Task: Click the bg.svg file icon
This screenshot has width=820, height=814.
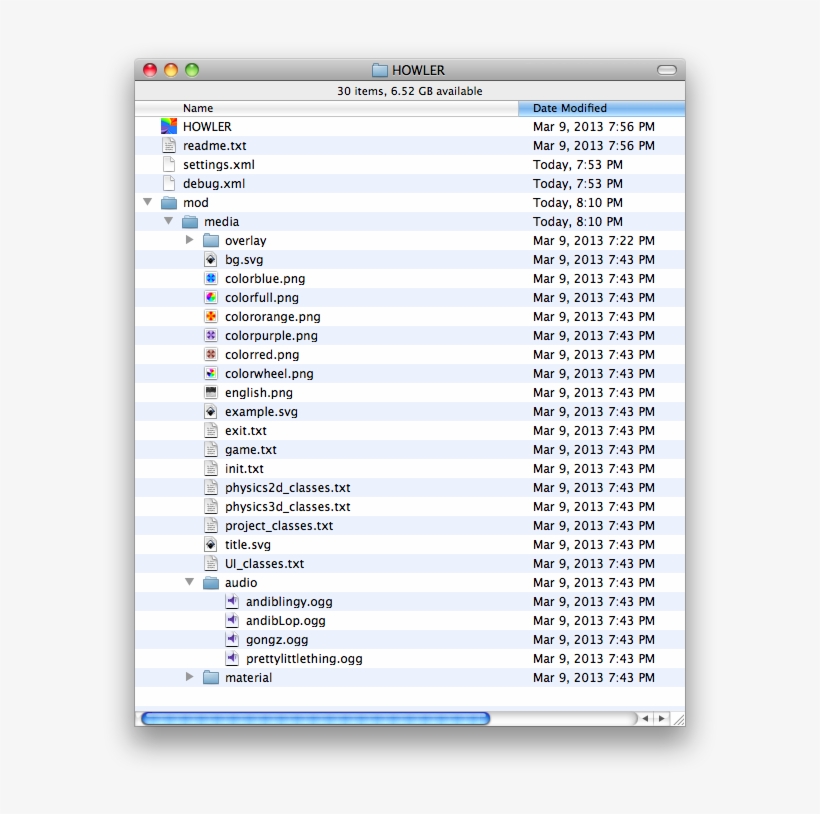Action: coord(211,260)
